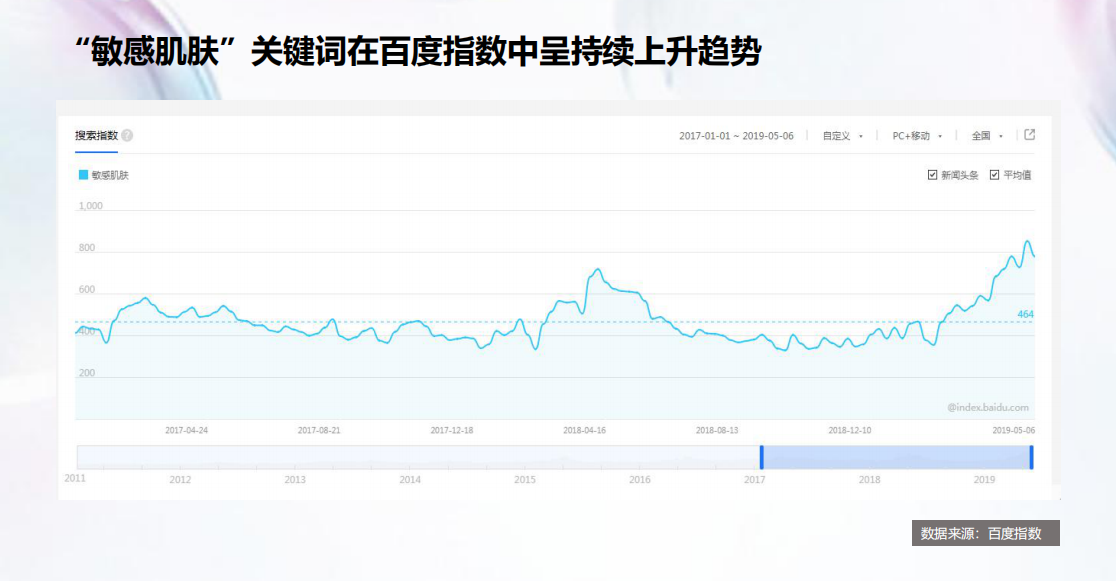The width and height of the screenshot is (1116, 581).
Task: Click the 2012 year label on the timeline
Action: (180, 480)
